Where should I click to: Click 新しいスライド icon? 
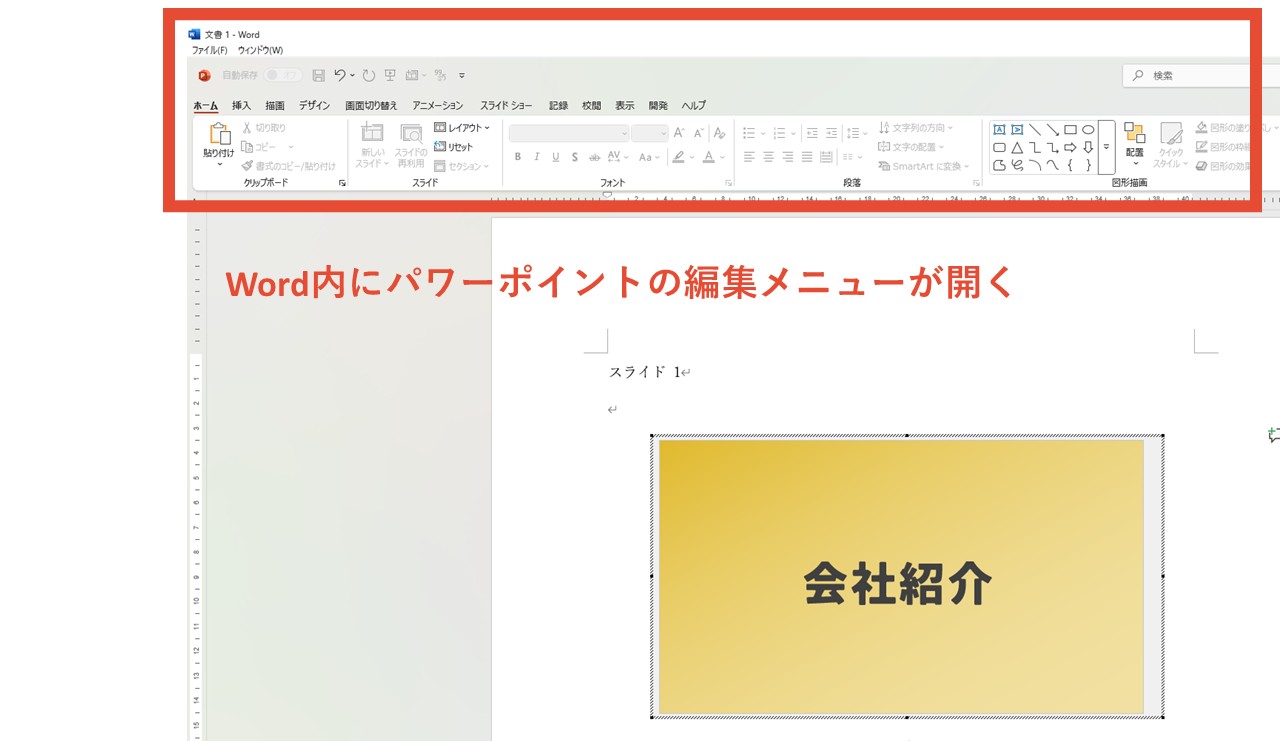pos(372,133)
